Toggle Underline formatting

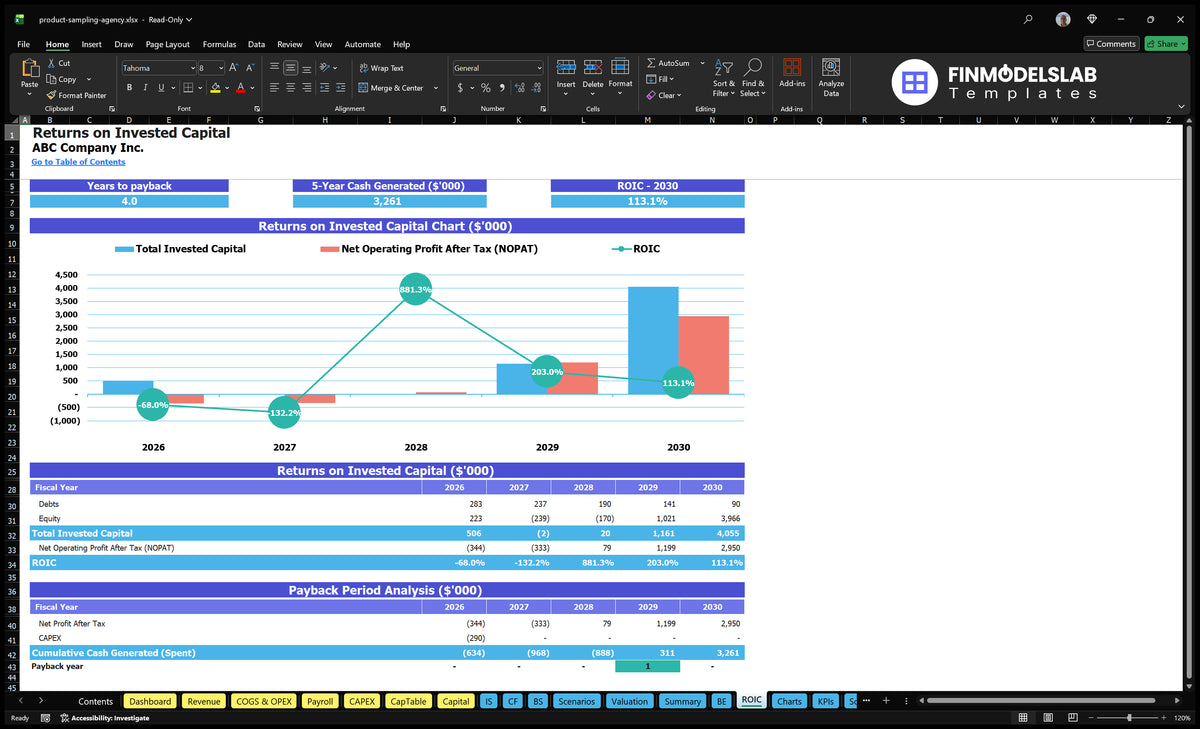161,88
